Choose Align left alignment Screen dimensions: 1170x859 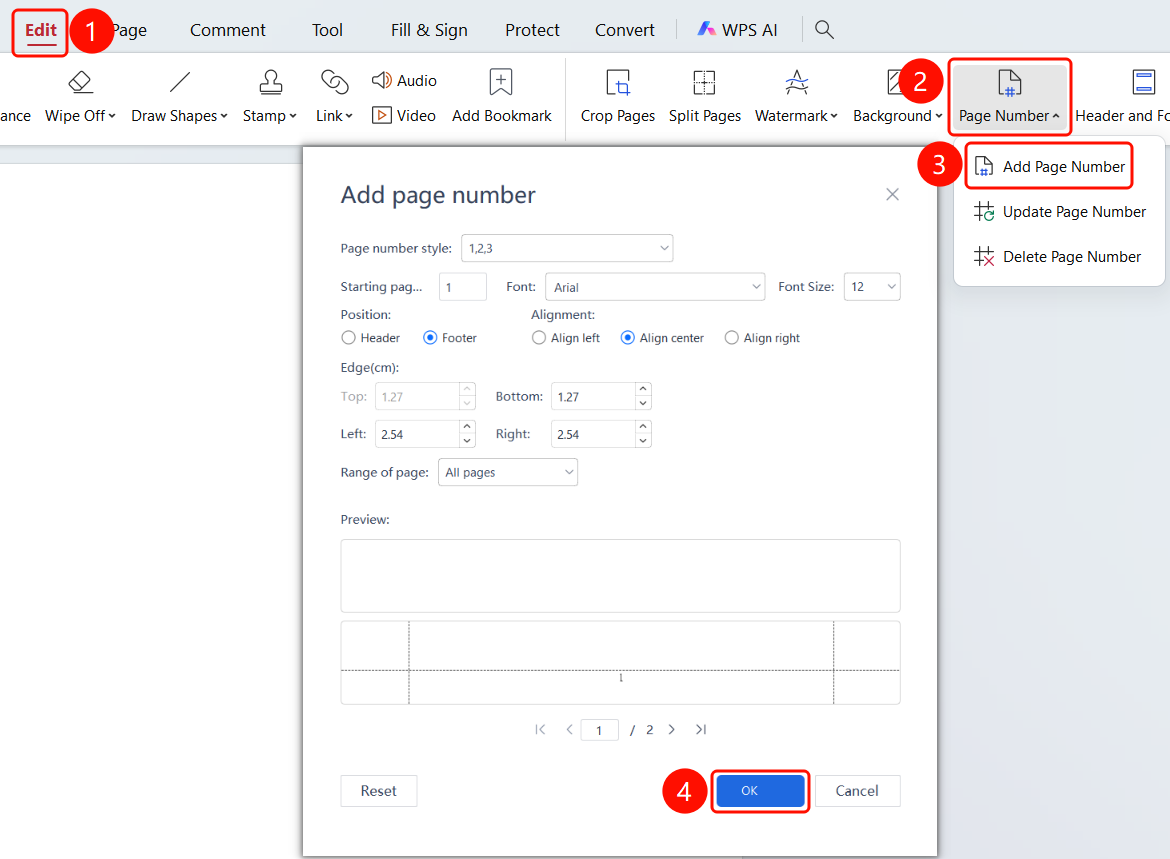pos(539,338)
